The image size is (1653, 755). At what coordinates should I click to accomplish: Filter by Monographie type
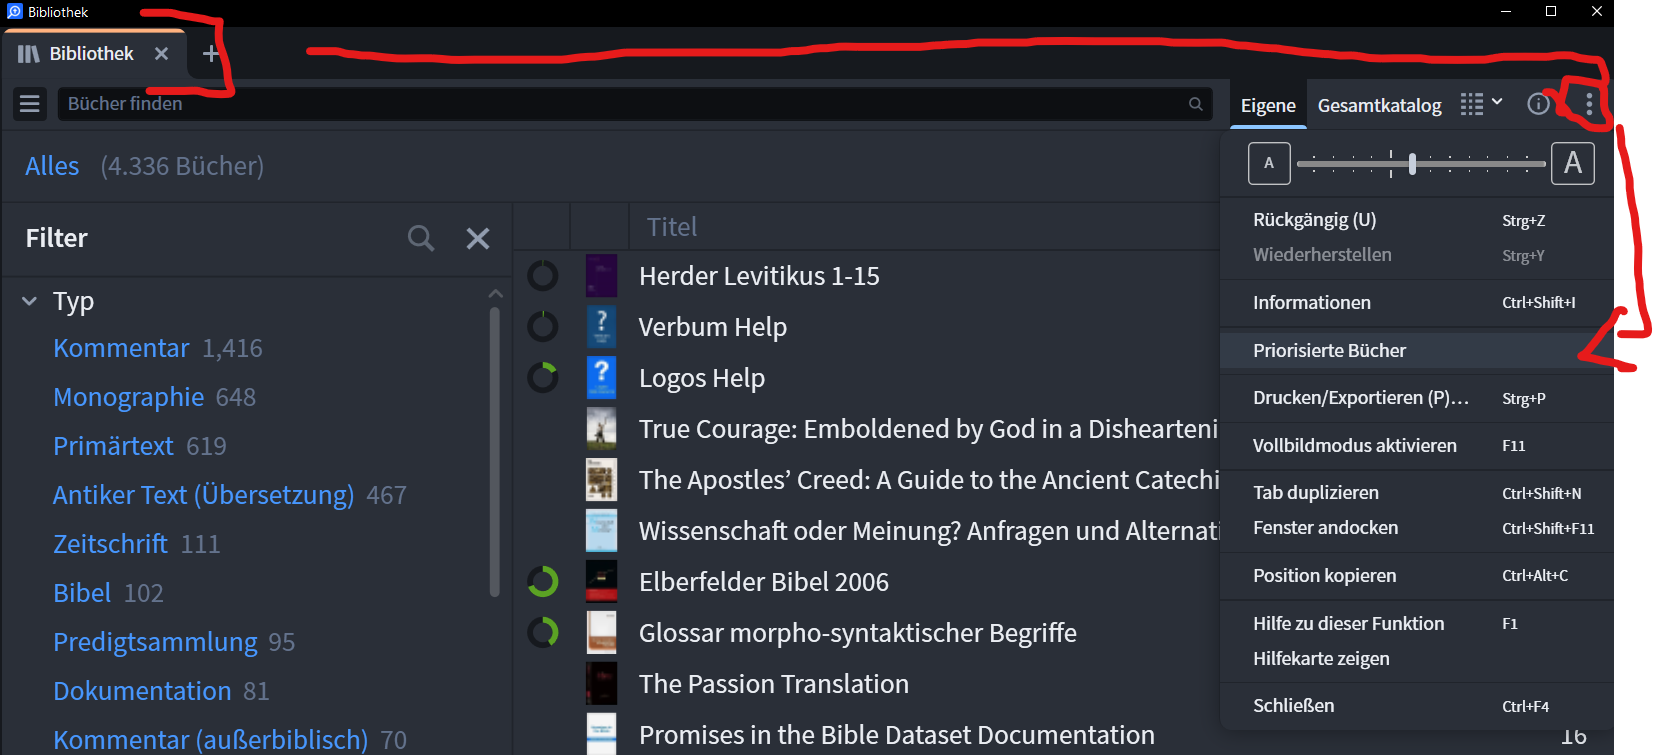(128, 397)
